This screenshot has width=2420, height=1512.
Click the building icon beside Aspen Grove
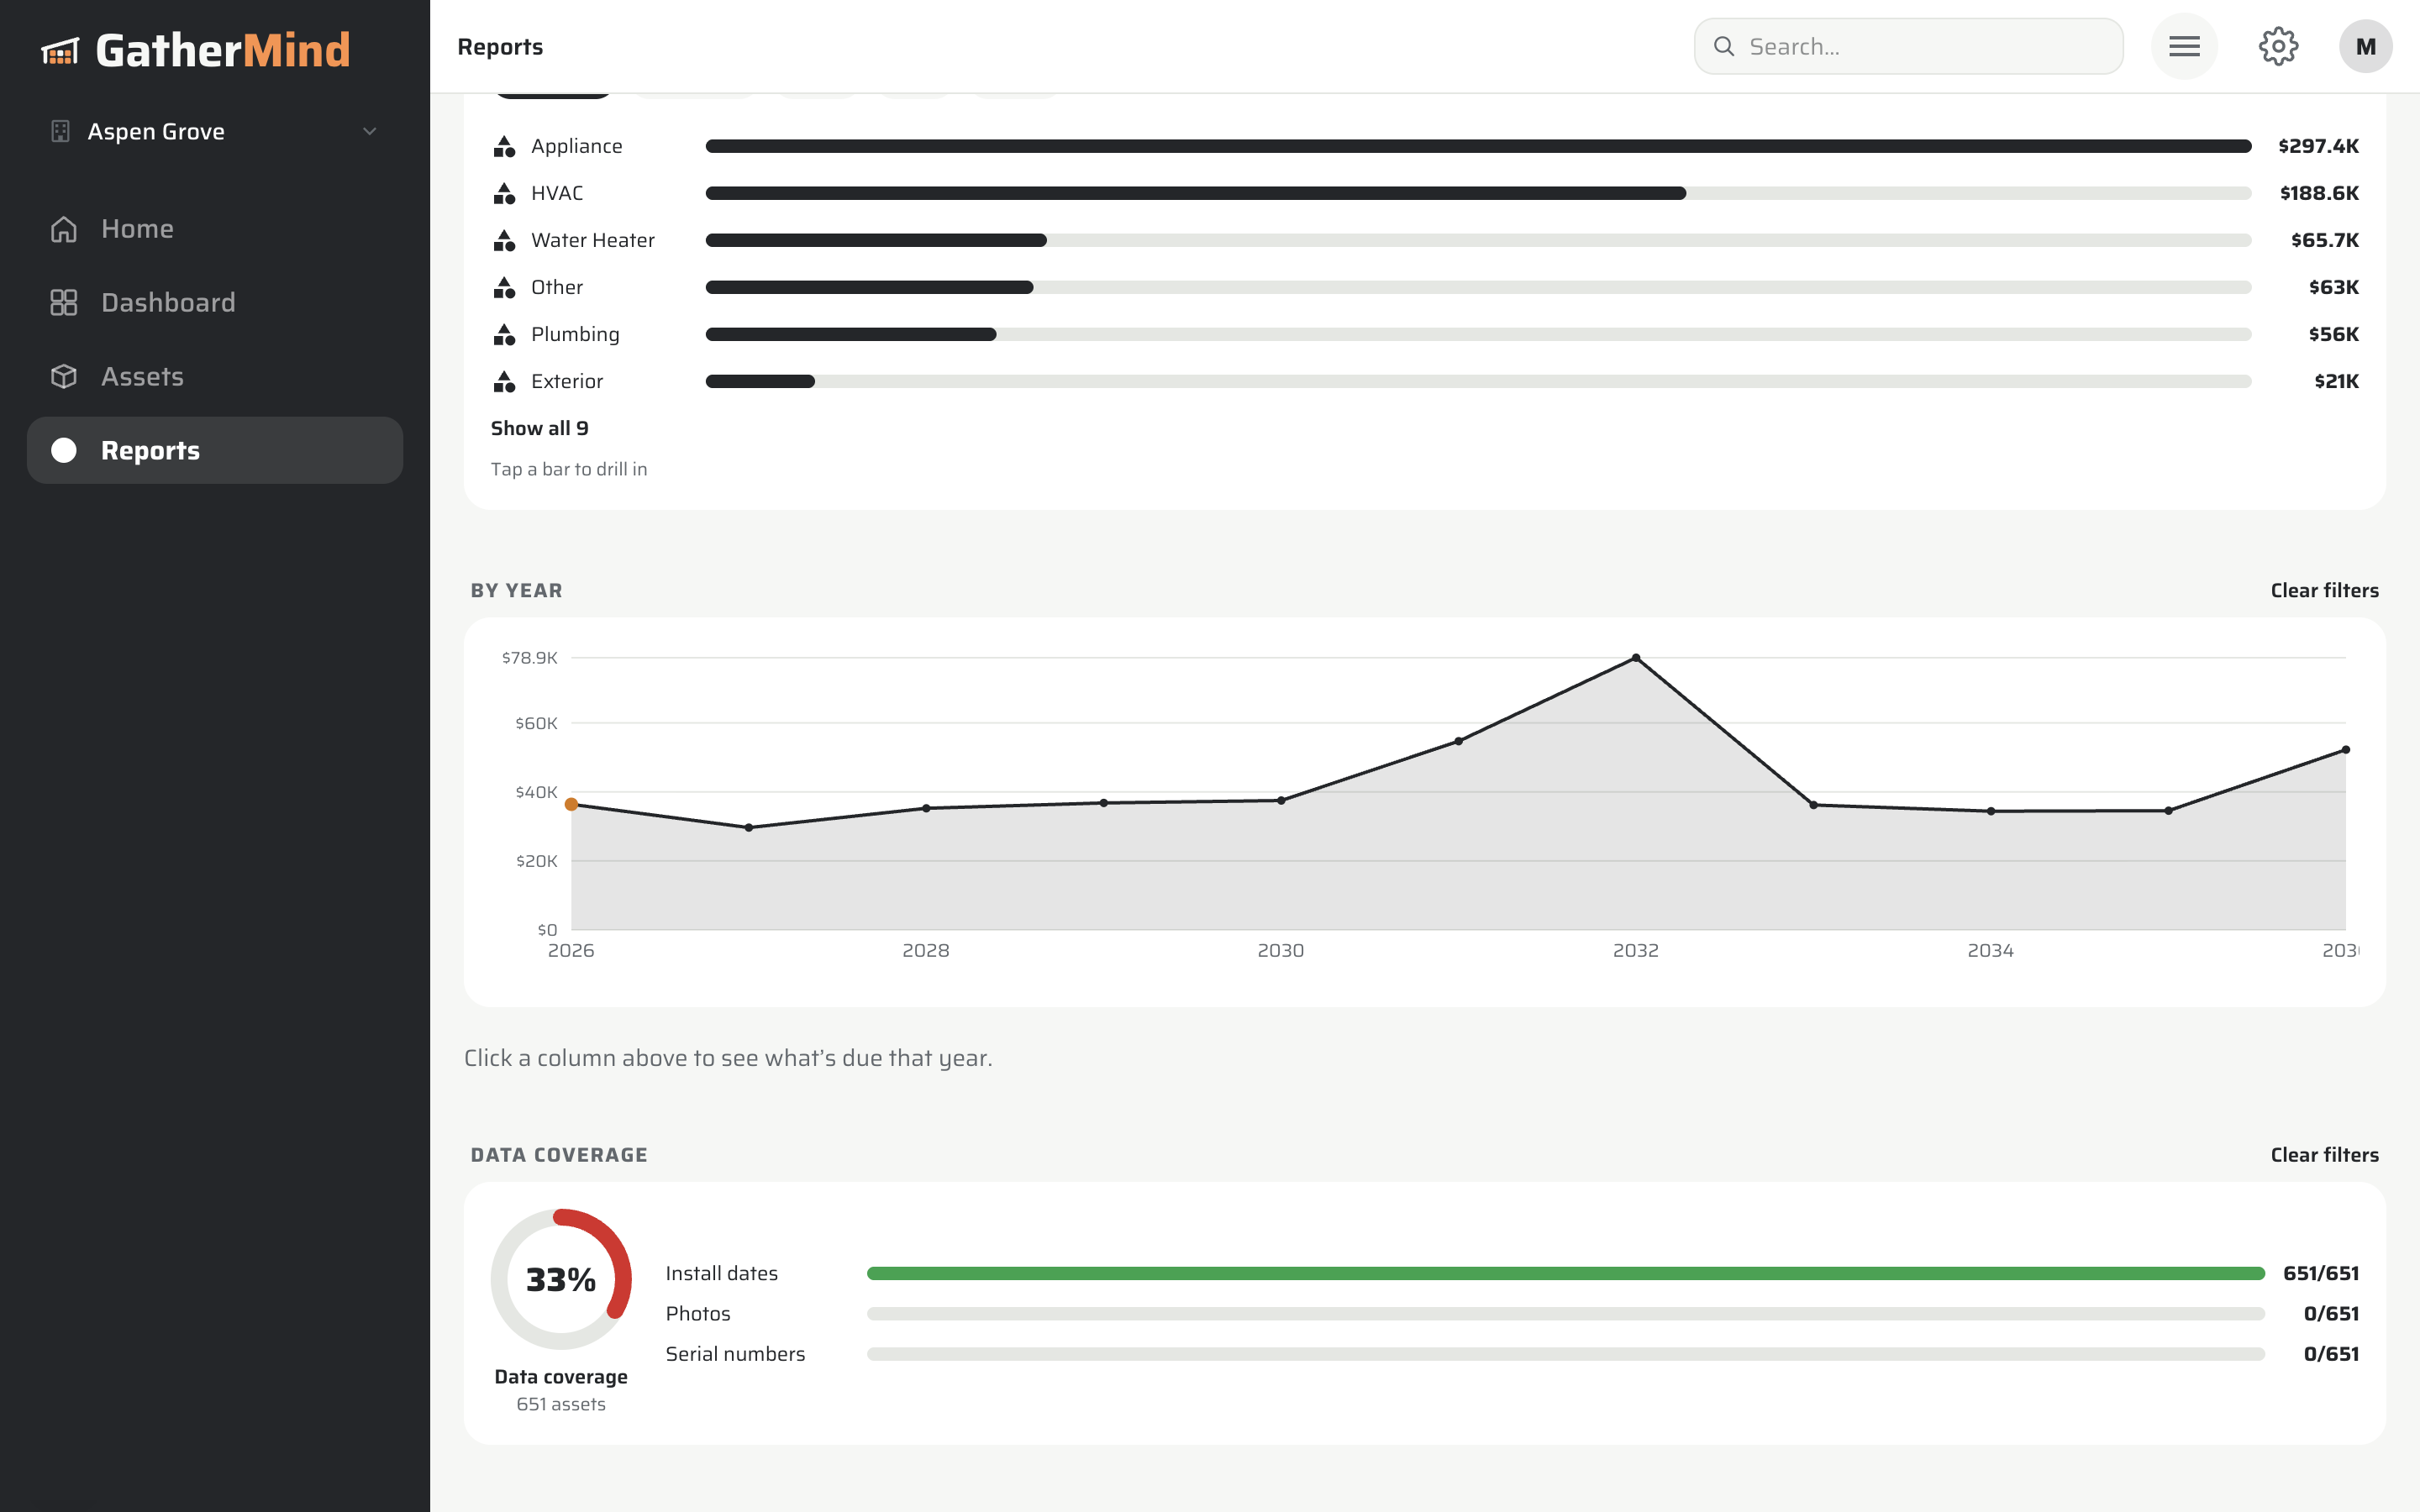click(x=60, y=131)
